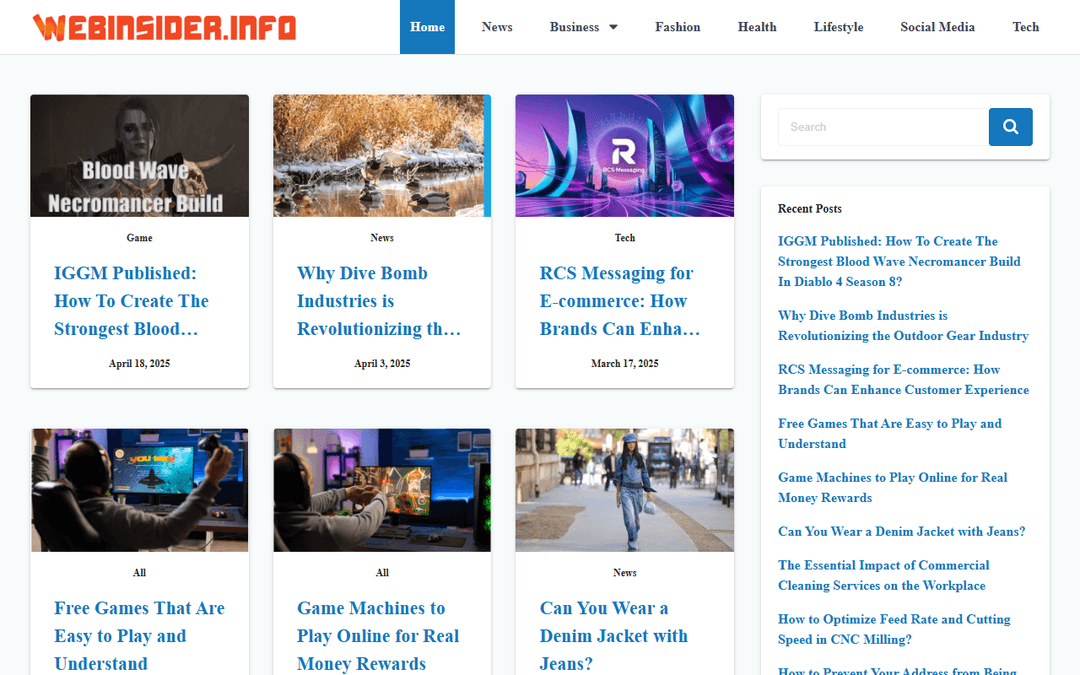Open card title 'RCS Messaging for E-commerce'
1080x675 pixels.
(620, 301)
